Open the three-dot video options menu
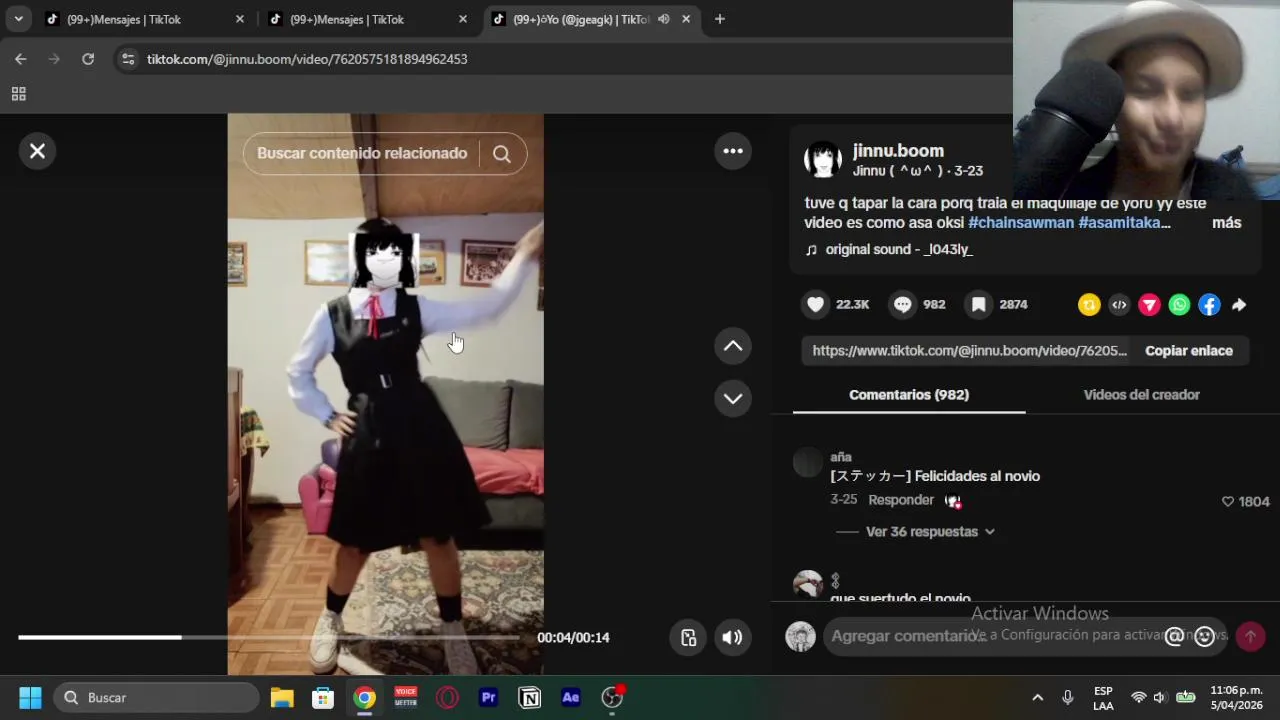This screenshot has height=720, width=1280. tap(733, 151)
